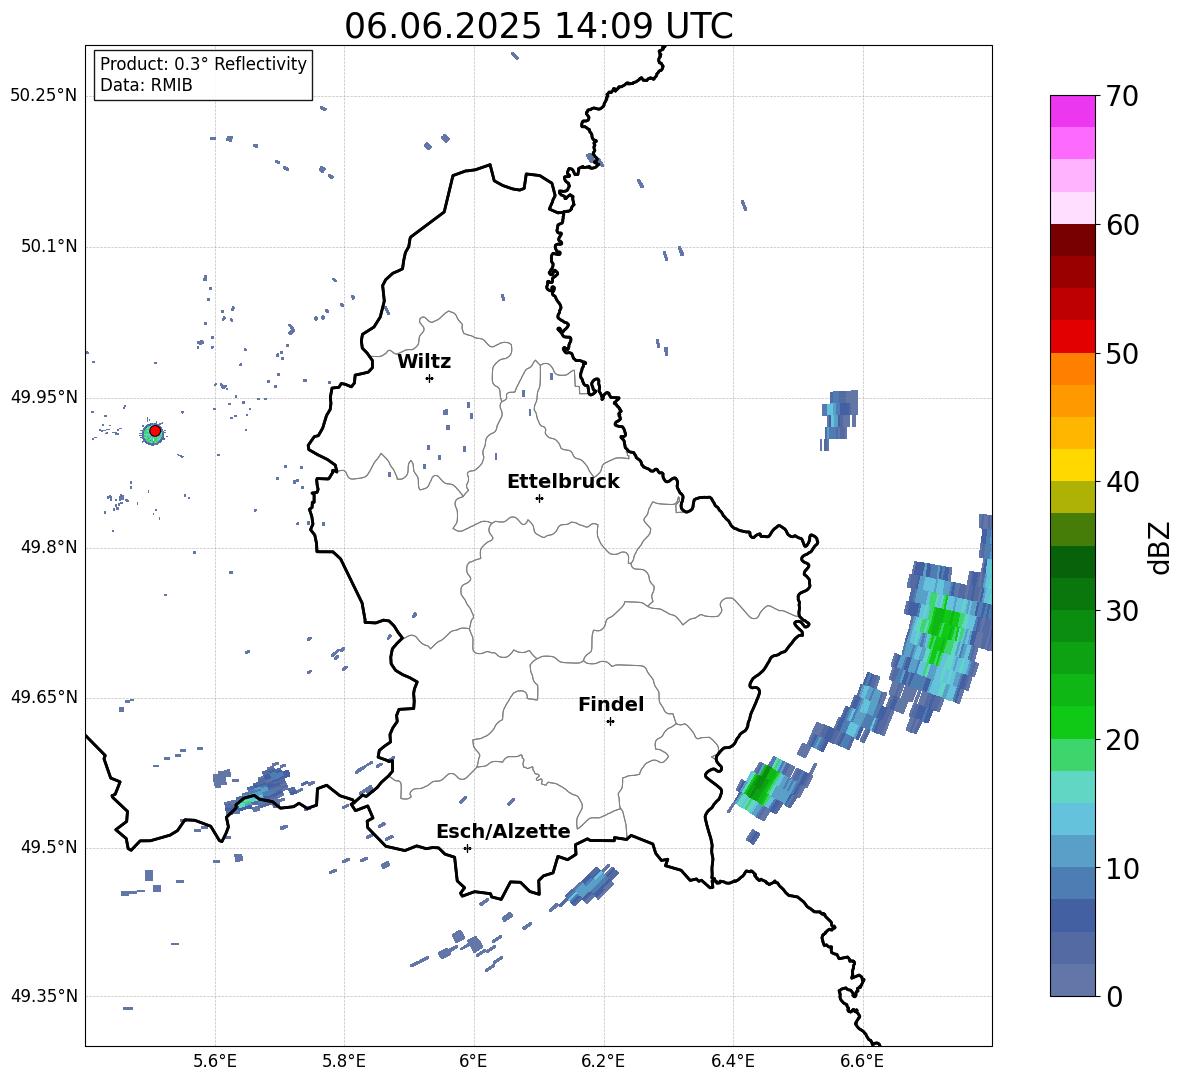Click the 06.06.2025 14:09 UTC title

coord(538,26)
